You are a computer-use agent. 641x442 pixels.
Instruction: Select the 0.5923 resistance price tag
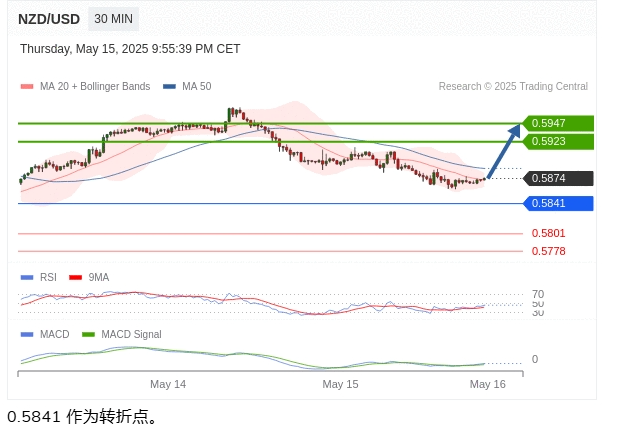[558, 141]
